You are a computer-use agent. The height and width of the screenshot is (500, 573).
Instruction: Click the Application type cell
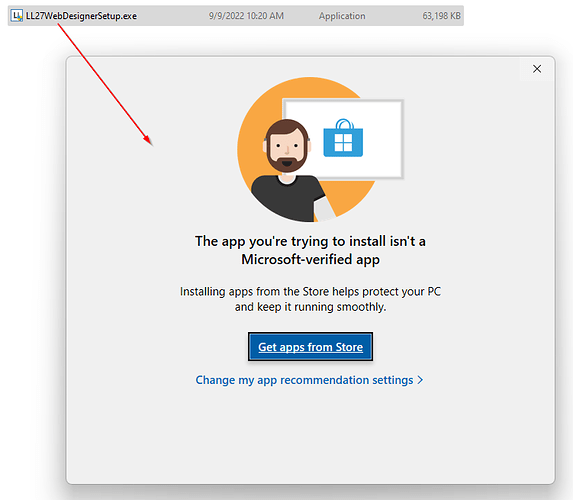[x=342, y=16]
